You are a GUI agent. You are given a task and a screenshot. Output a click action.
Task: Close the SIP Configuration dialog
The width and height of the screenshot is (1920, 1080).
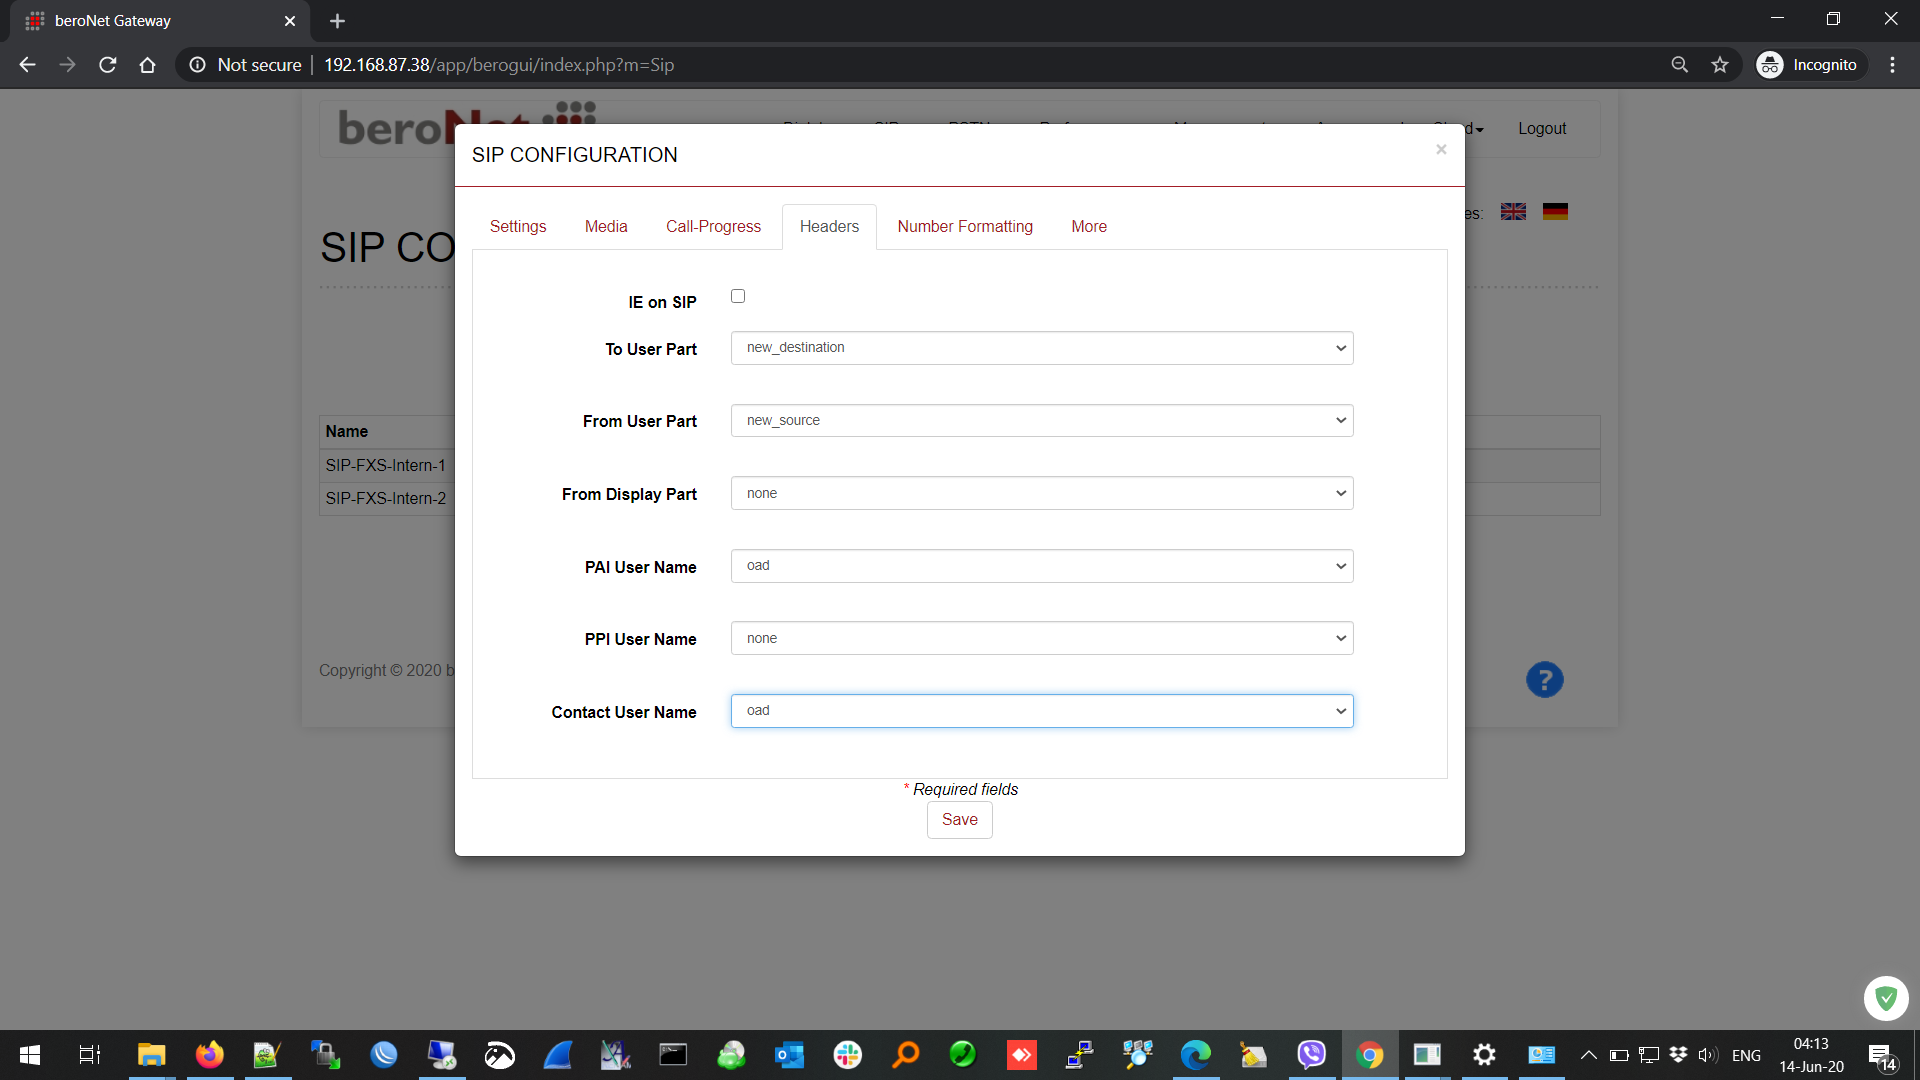(1441, 150)
